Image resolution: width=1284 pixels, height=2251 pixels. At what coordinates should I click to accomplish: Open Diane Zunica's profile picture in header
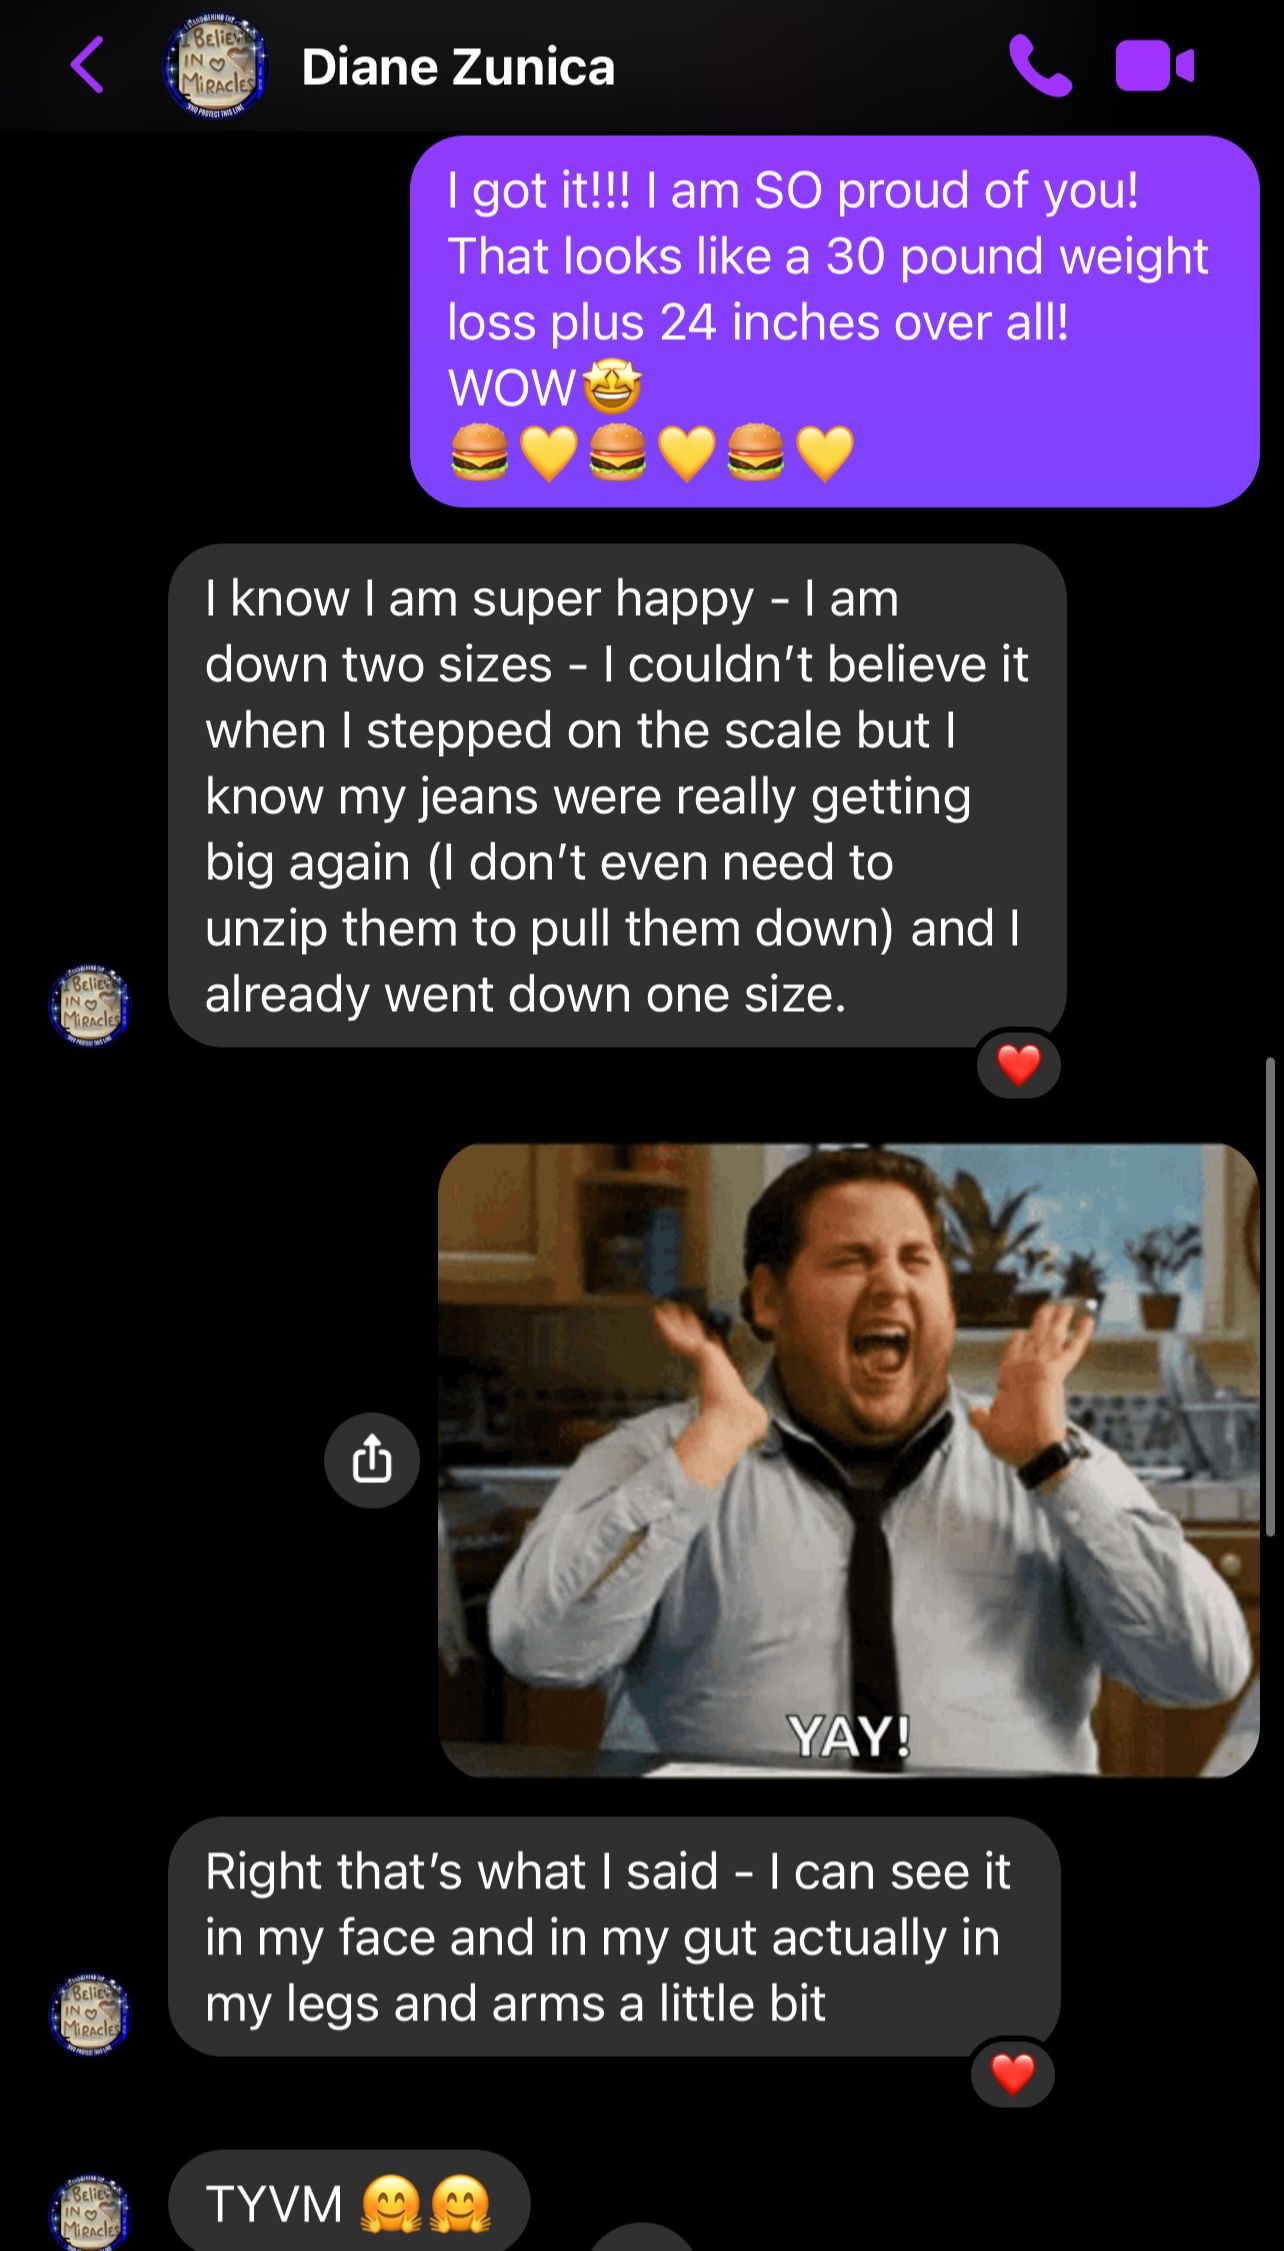(215, 67)
